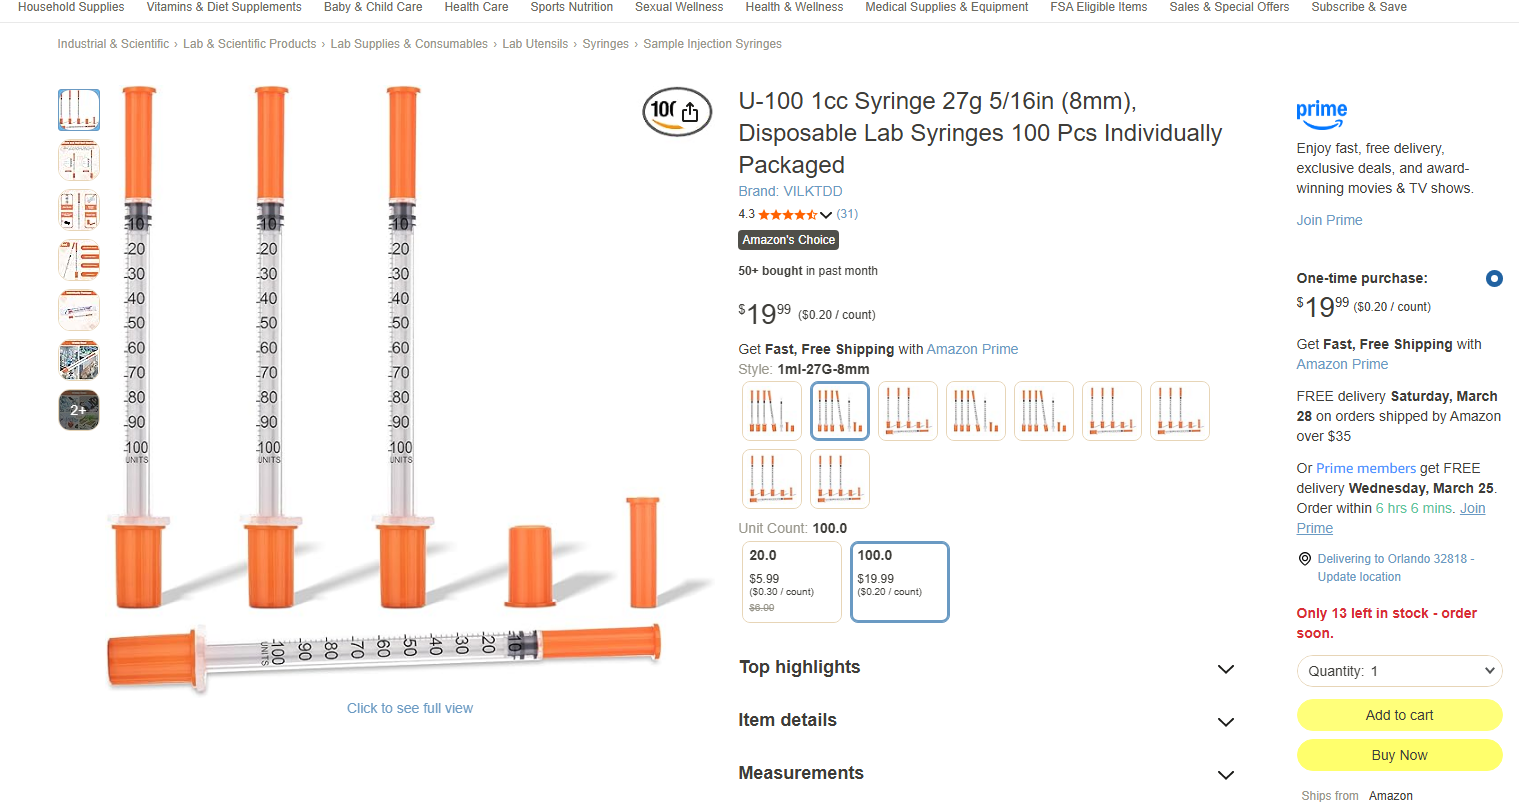Viewport: 1519px width, 807px height.
Task: Click the share icon over the product image
Action: 690,112
